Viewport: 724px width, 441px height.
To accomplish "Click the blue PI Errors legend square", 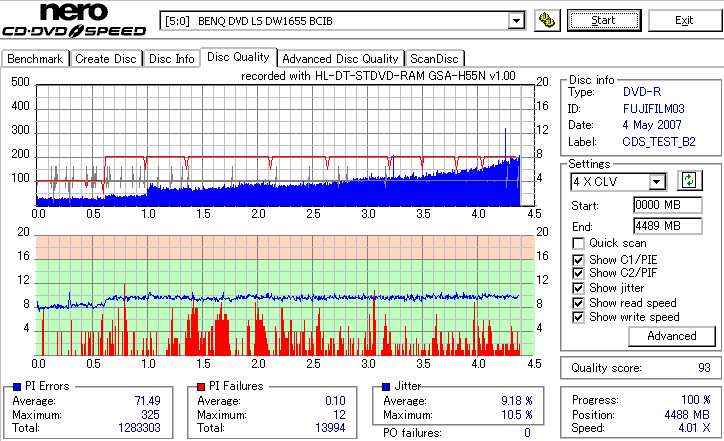I will tap(17, 387).
